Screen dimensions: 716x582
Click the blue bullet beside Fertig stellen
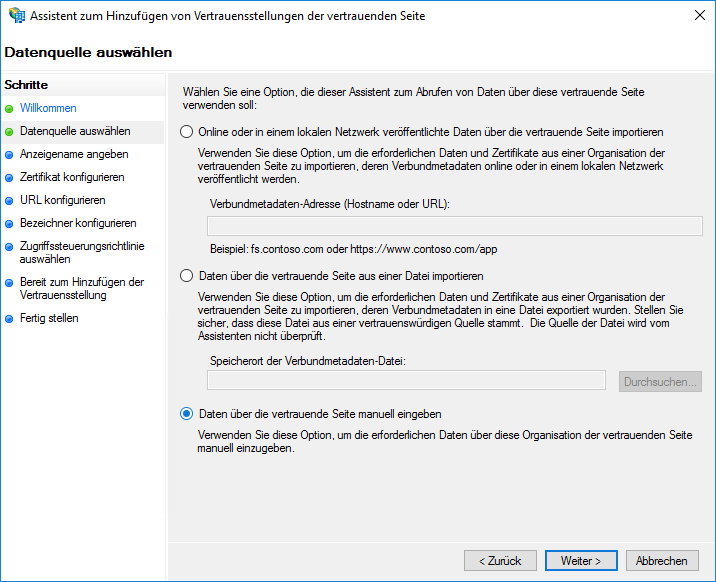(10, 319)
